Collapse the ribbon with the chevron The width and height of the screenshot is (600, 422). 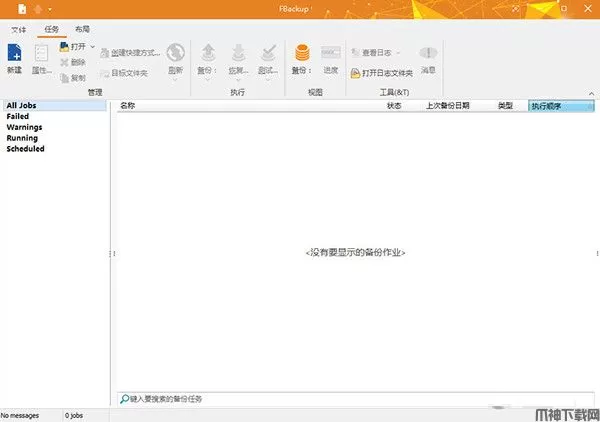point(592,94)
